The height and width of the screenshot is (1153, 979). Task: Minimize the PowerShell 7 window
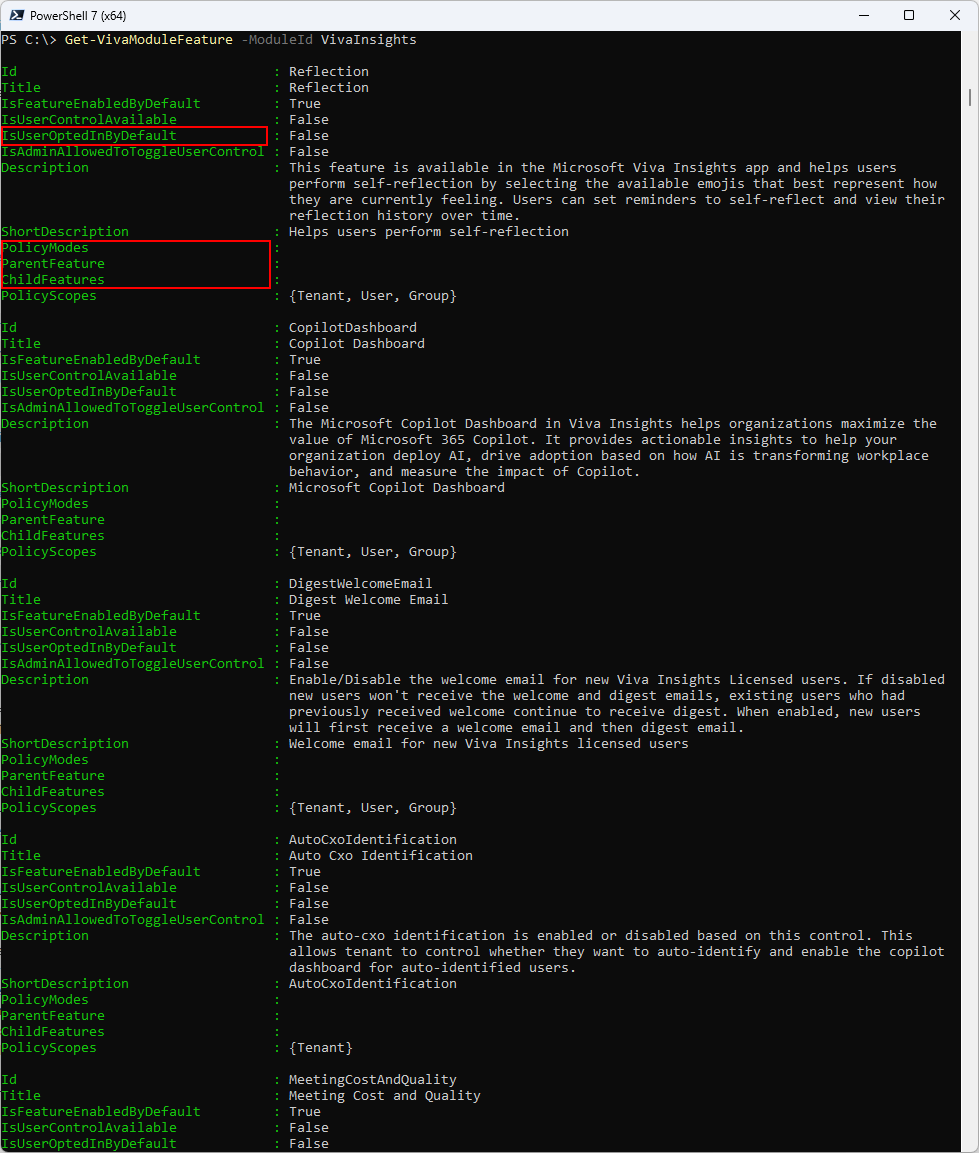click(x=864, y=15)
